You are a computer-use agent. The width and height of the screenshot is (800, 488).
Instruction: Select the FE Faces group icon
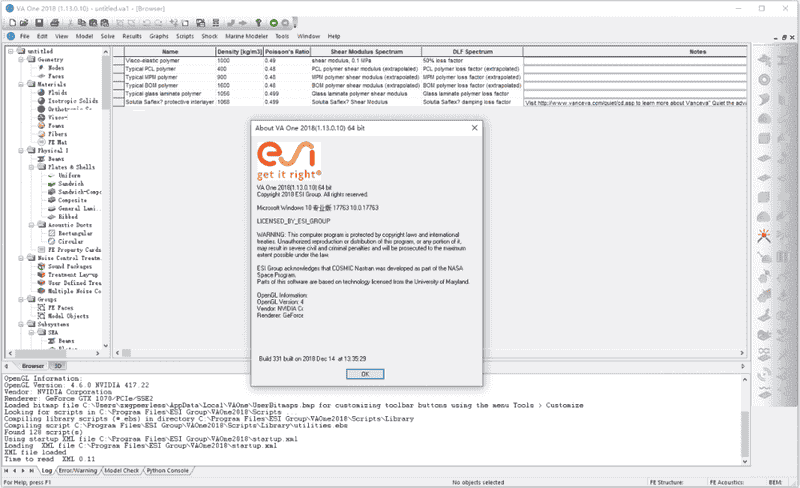(x=41, y=308)
